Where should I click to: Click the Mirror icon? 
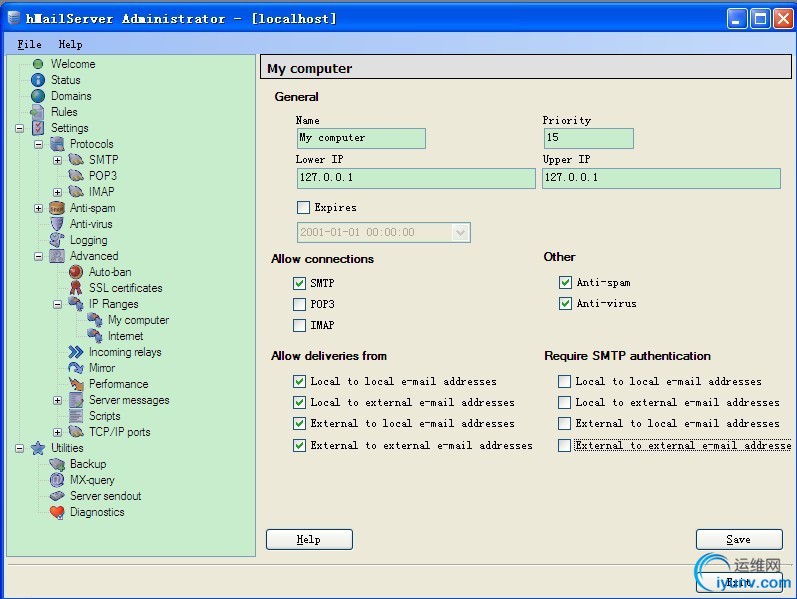tap(76, 368)
